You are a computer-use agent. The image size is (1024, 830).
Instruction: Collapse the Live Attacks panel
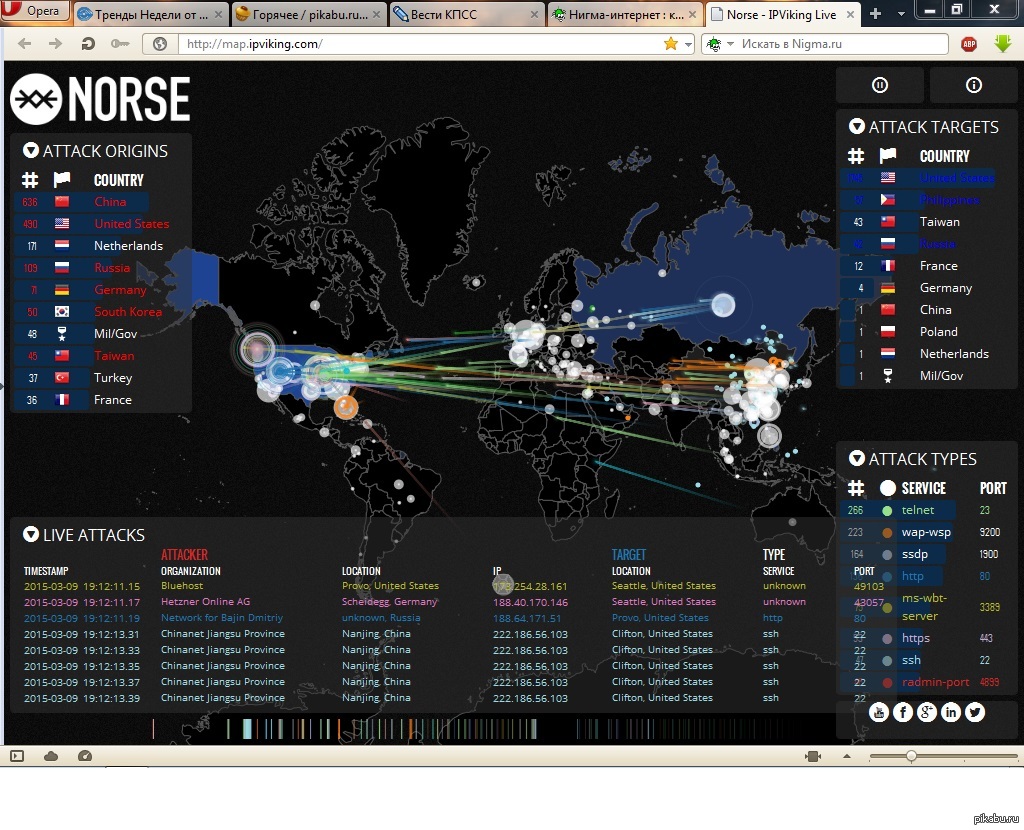(30, 535)
